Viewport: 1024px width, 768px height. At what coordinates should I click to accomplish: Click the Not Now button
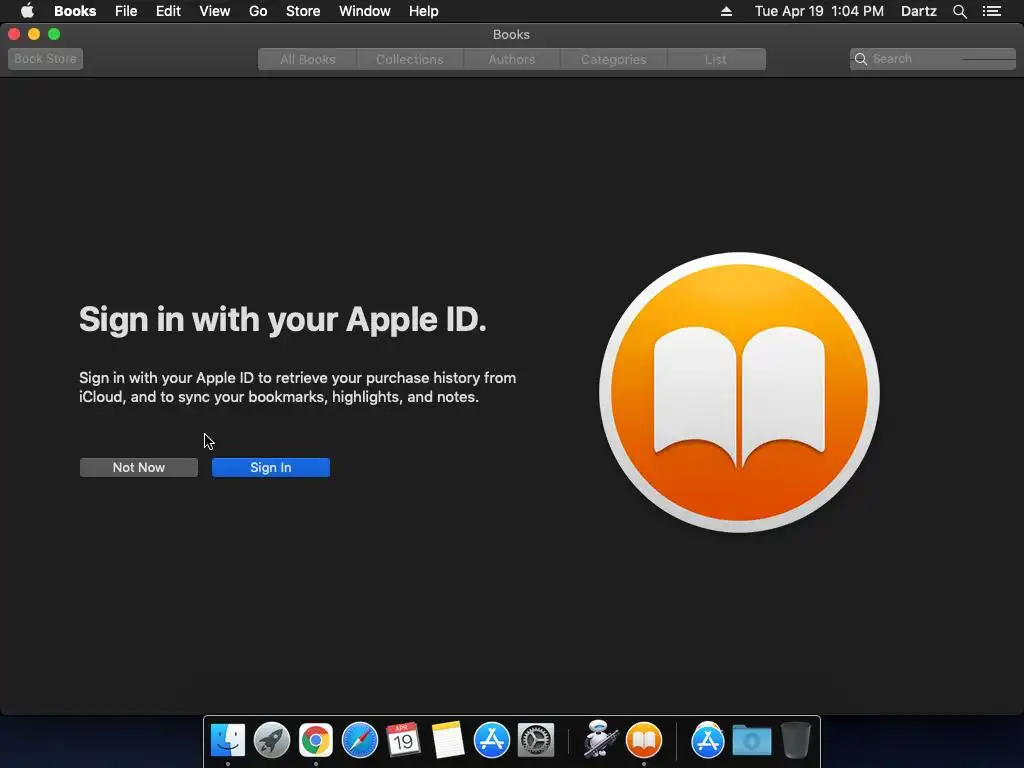(138, 468)
